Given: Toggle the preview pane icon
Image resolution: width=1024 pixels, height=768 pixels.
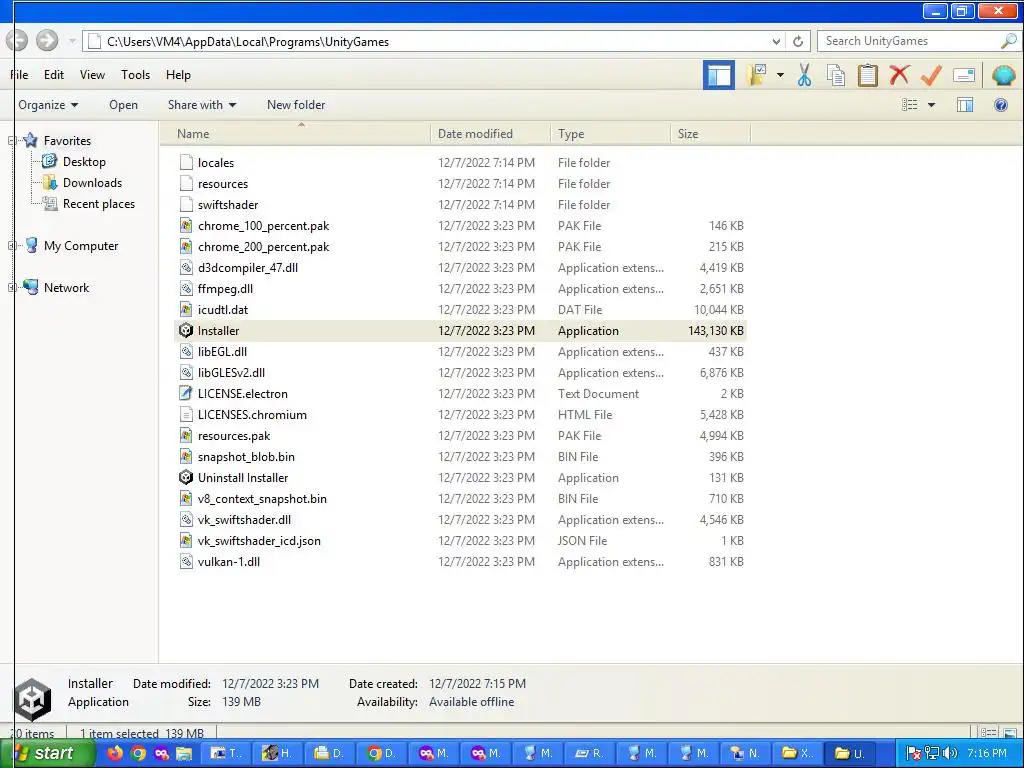Looking at the screenshot, I should (965, 105).
